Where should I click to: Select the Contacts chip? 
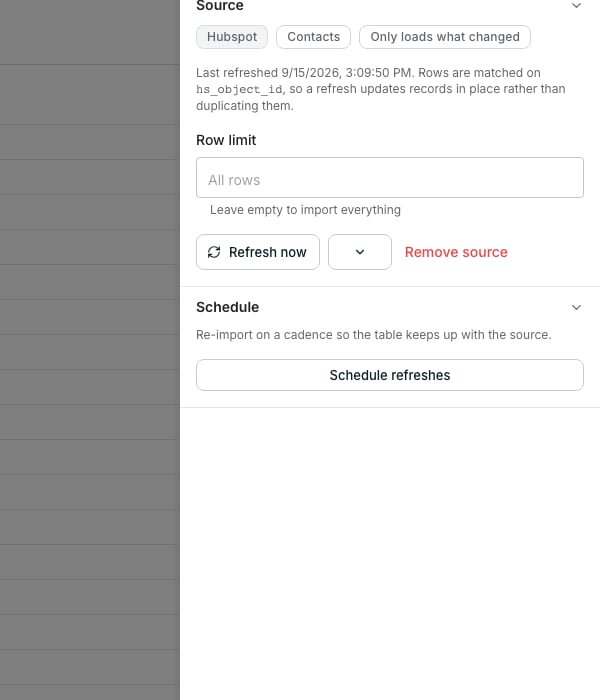[313, 37]
